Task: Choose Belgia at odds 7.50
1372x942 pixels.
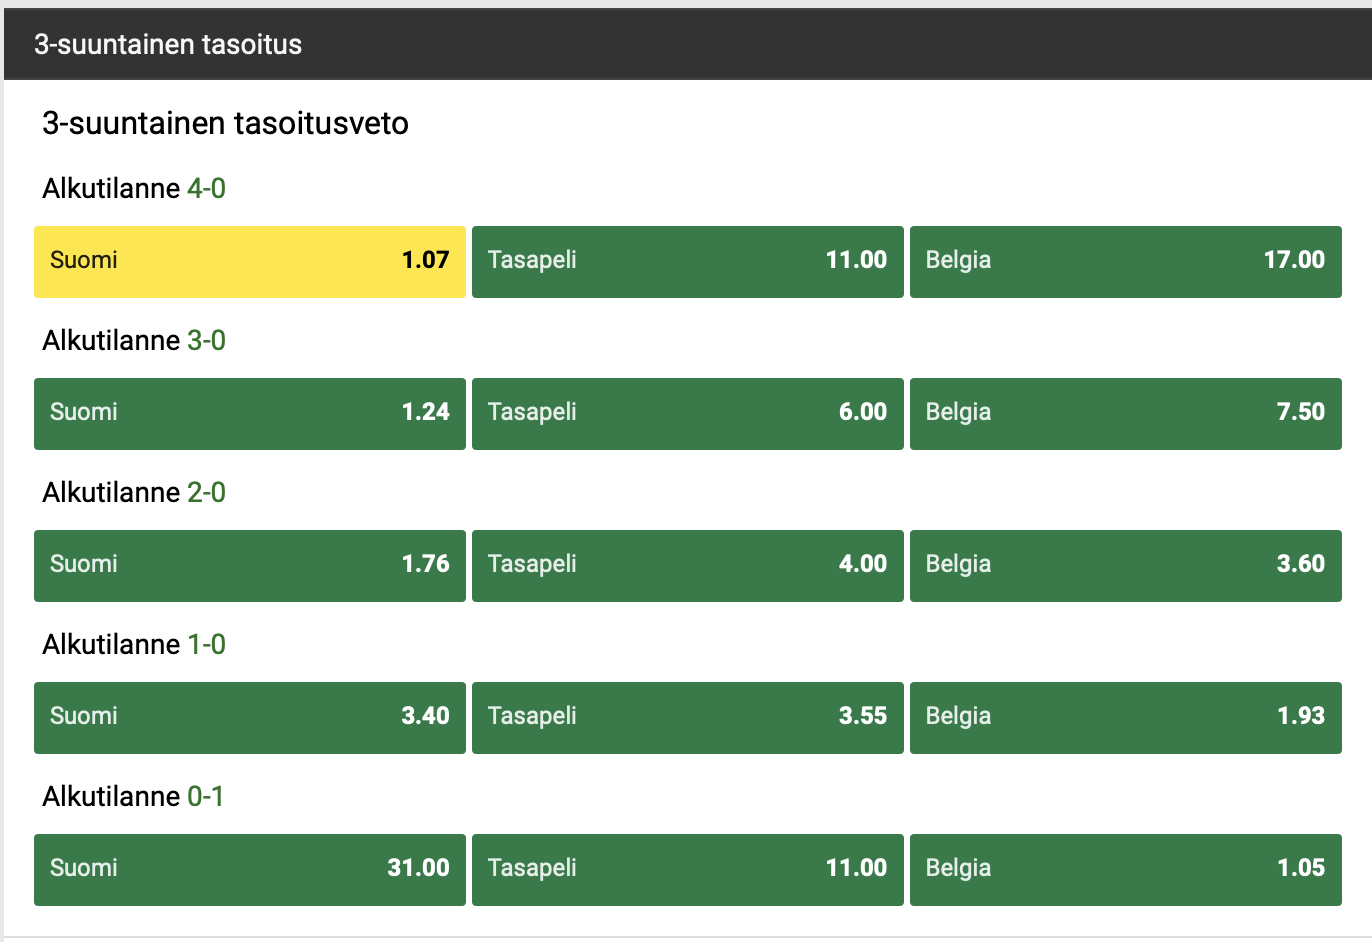Action: point(1126,414)
